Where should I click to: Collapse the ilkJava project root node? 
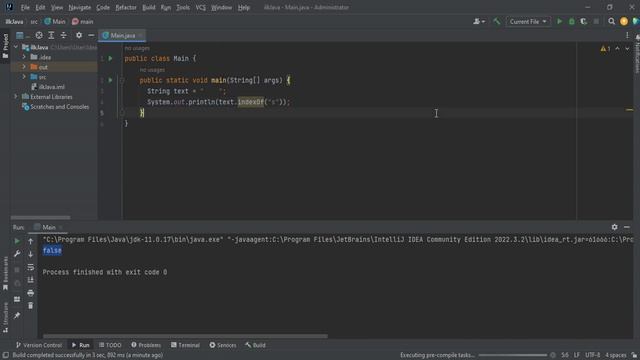16,47
